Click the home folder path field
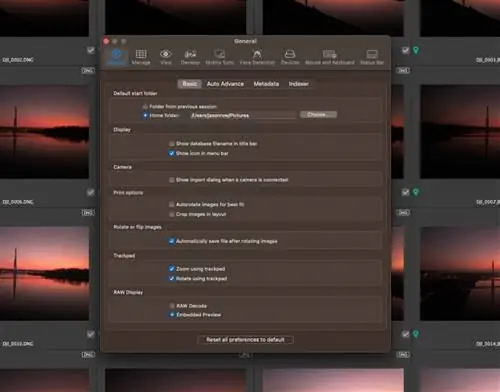This screenshot has width=500, height=392. (x=243, y=115)
